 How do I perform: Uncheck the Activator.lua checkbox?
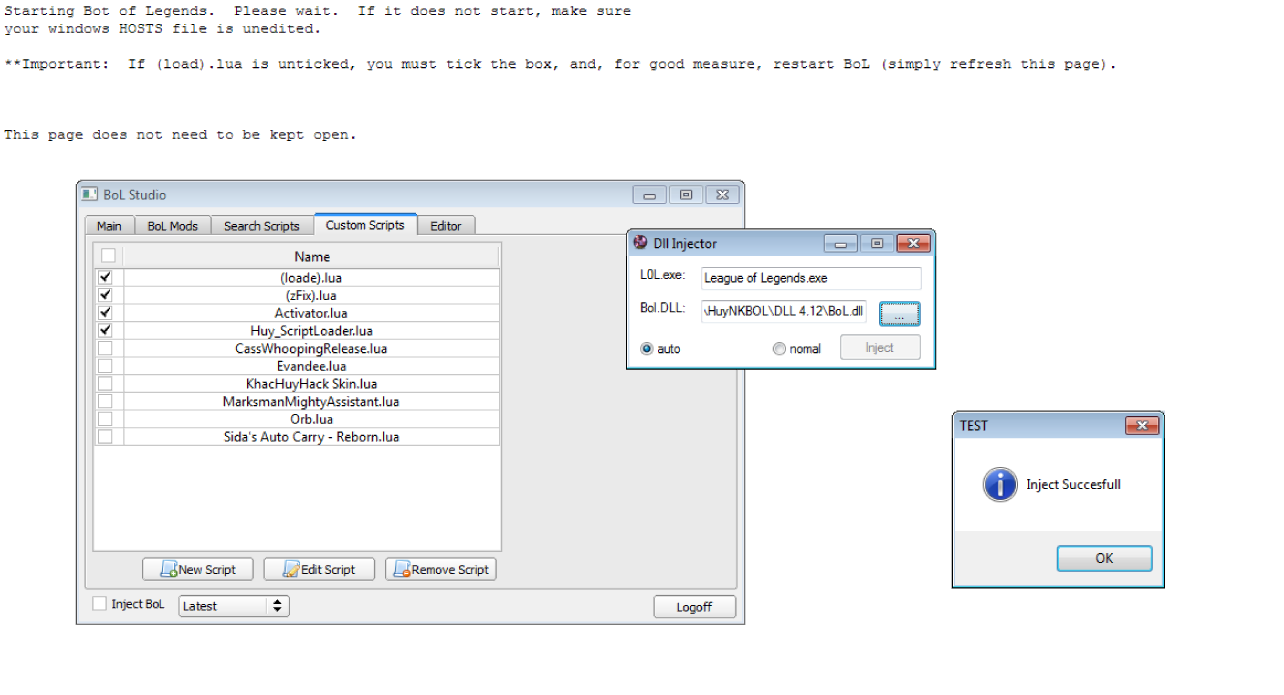tap(105, 313)
